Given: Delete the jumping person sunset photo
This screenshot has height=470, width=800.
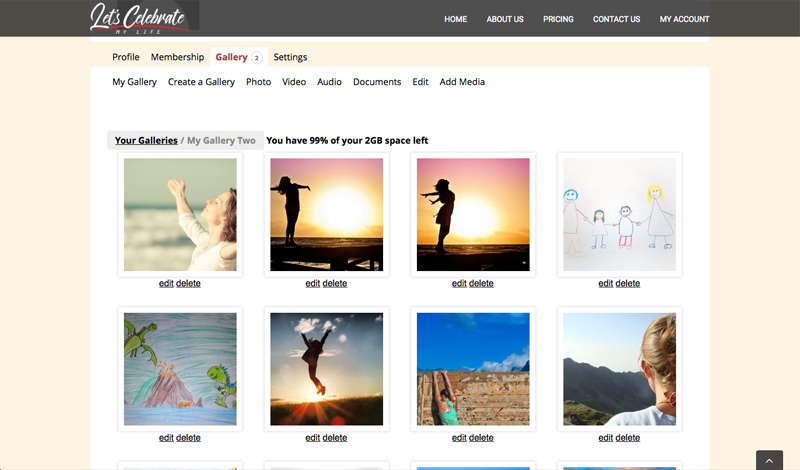Looking at the screenshot, I should click(x=334, y=438).
